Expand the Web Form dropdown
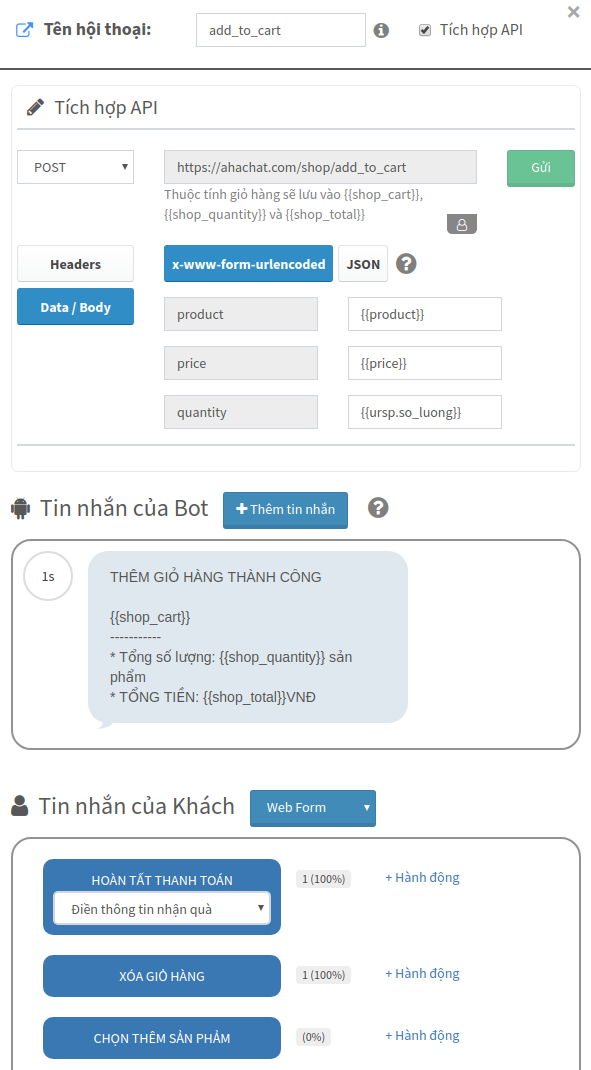The width and height of the screenshot is (591, 1070). tap(313, 808)
